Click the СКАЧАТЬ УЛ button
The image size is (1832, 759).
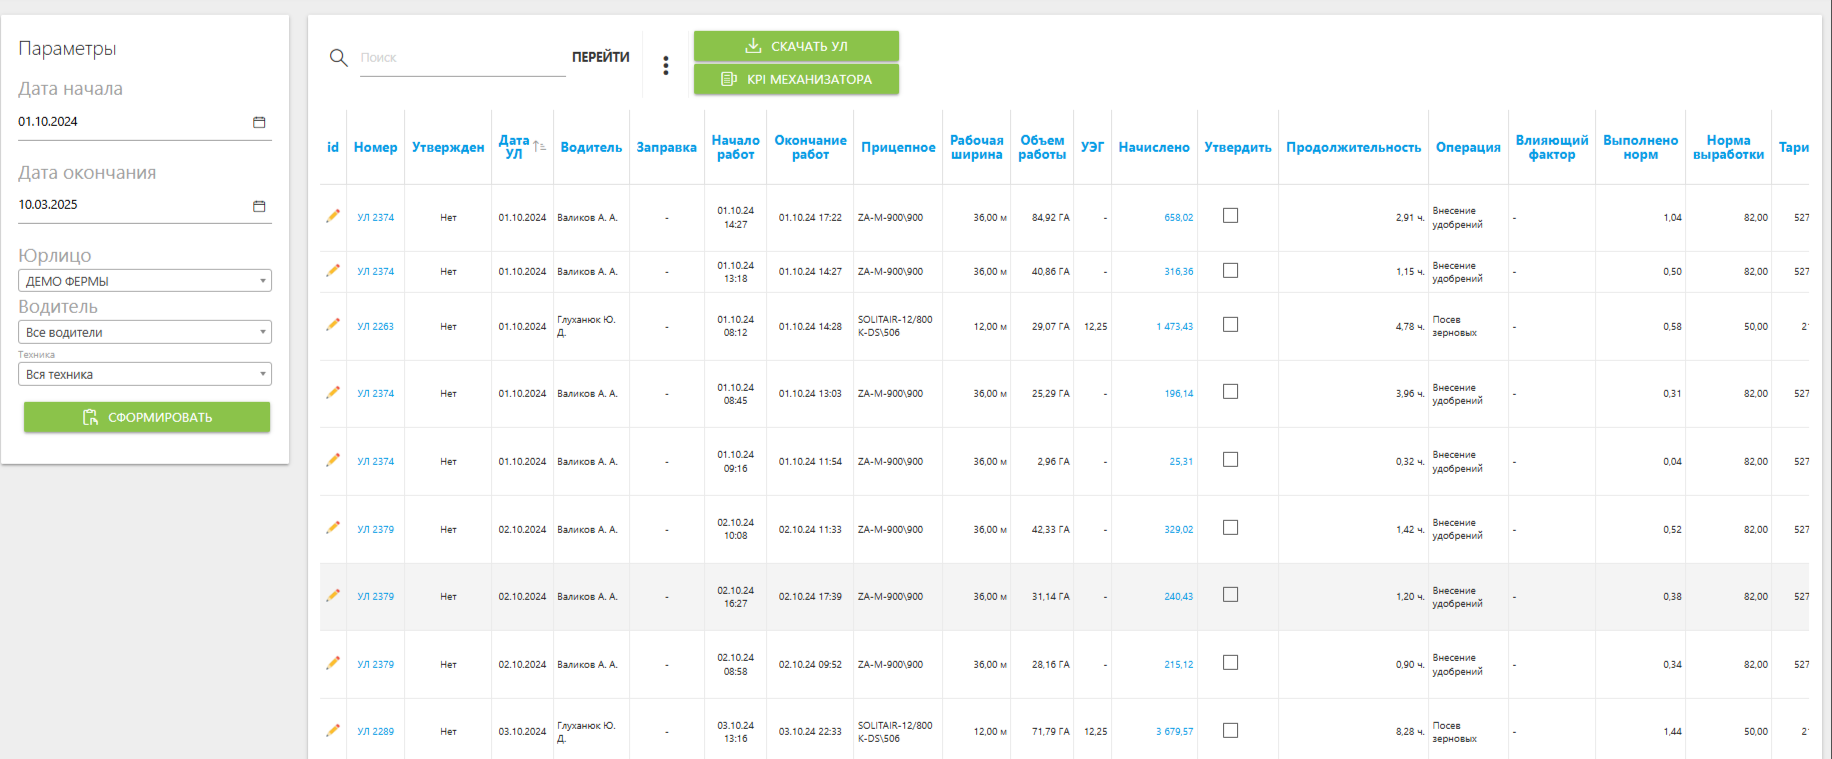point(796,46)
